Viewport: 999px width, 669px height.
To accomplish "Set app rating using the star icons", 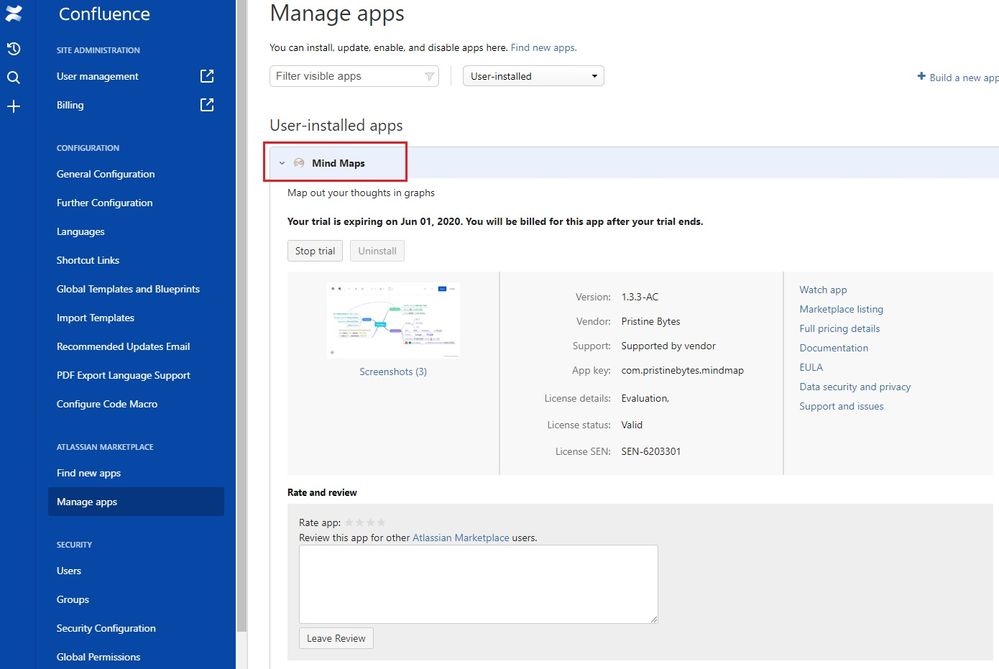I will click(x=365, y=522).
